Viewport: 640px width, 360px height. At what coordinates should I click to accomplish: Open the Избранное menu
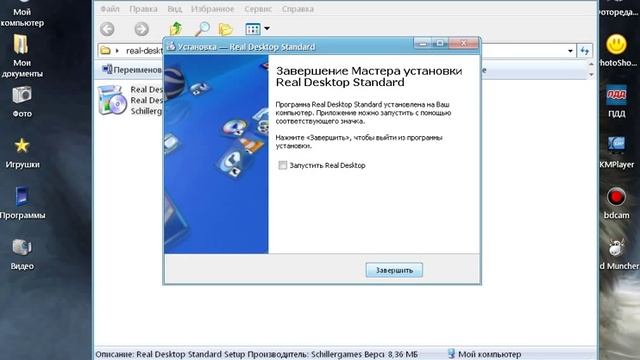coord(213,9)
